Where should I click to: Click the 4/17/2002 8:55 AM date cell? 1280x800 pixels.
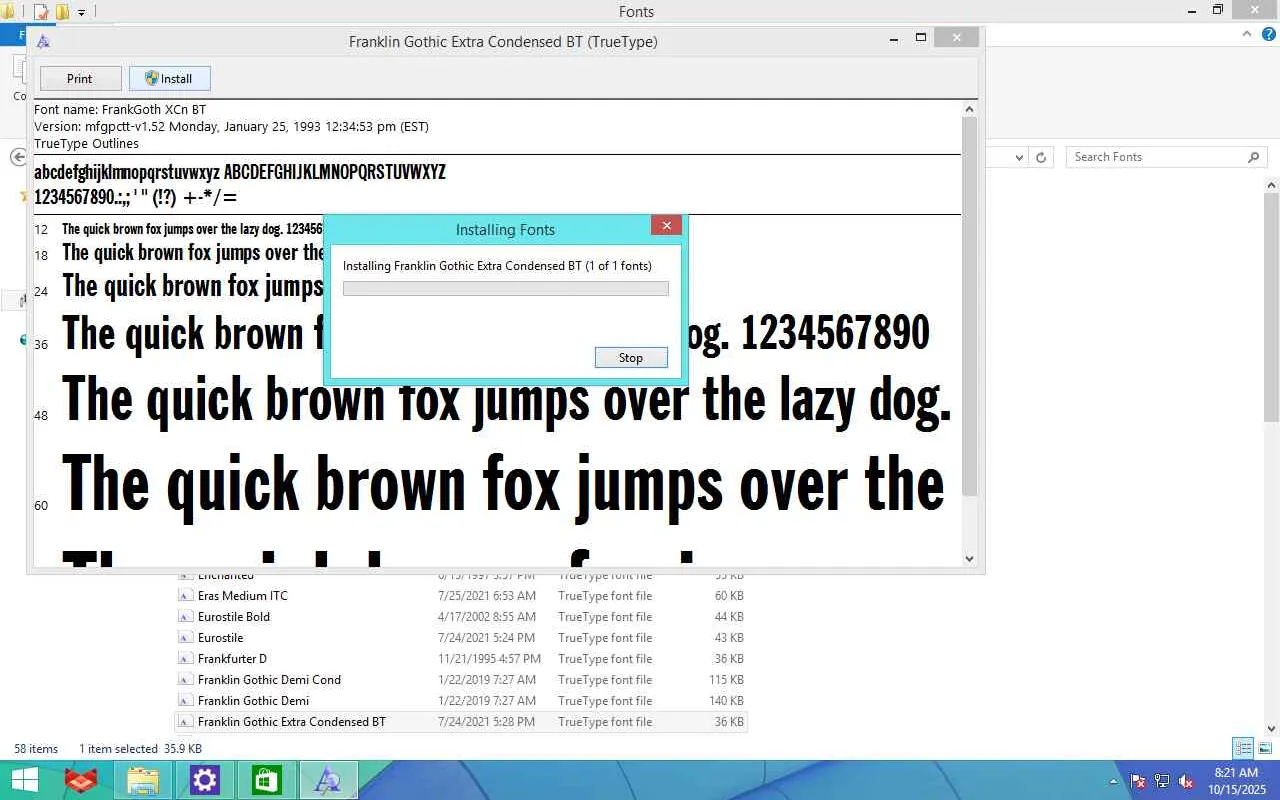[487, 617]
